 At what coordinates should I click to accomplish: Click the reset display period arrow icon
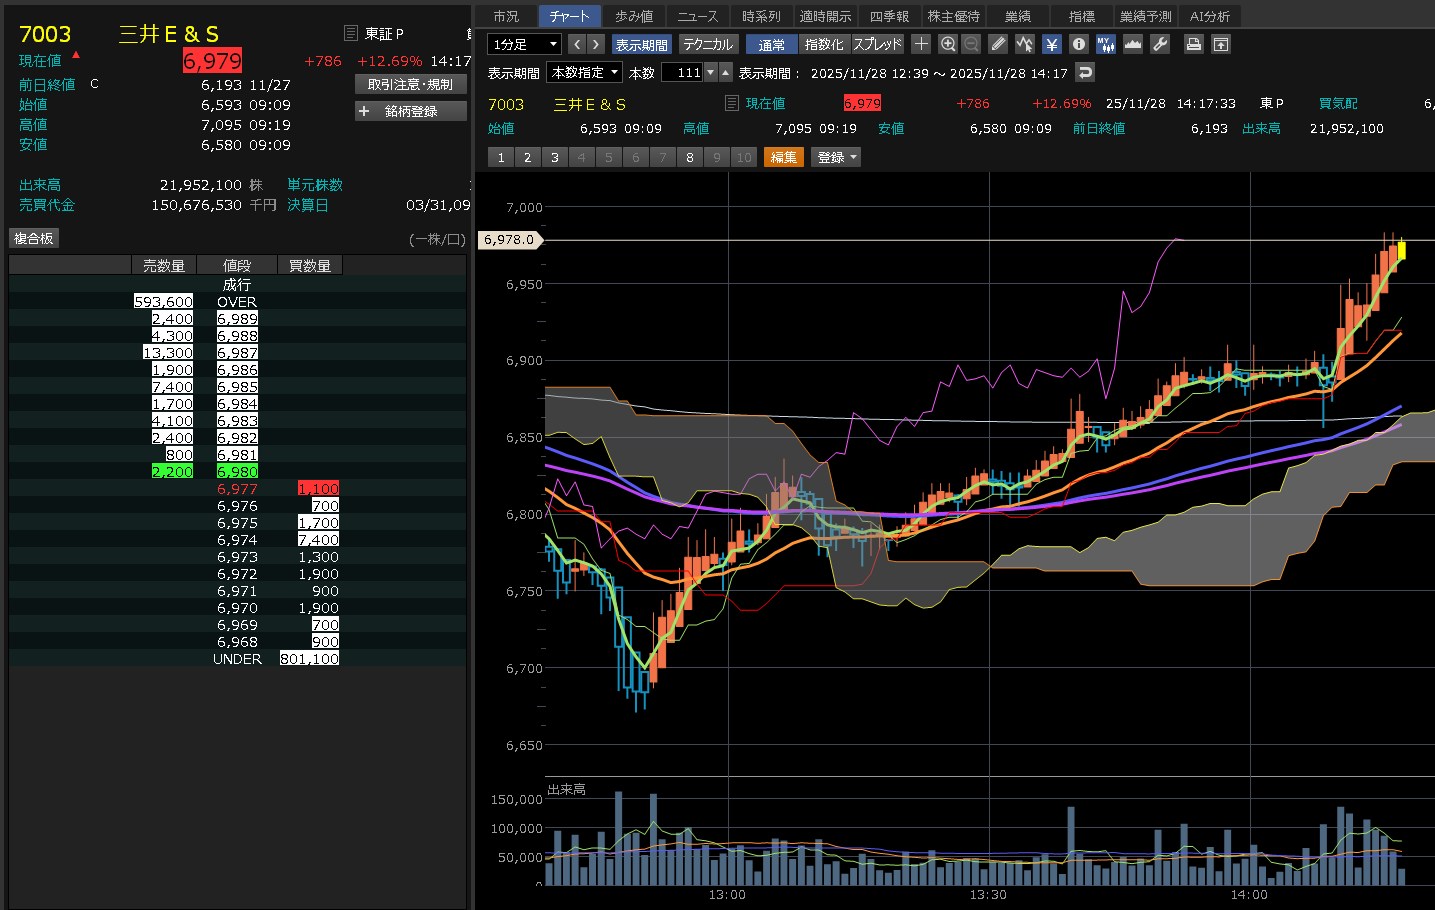1085,72
